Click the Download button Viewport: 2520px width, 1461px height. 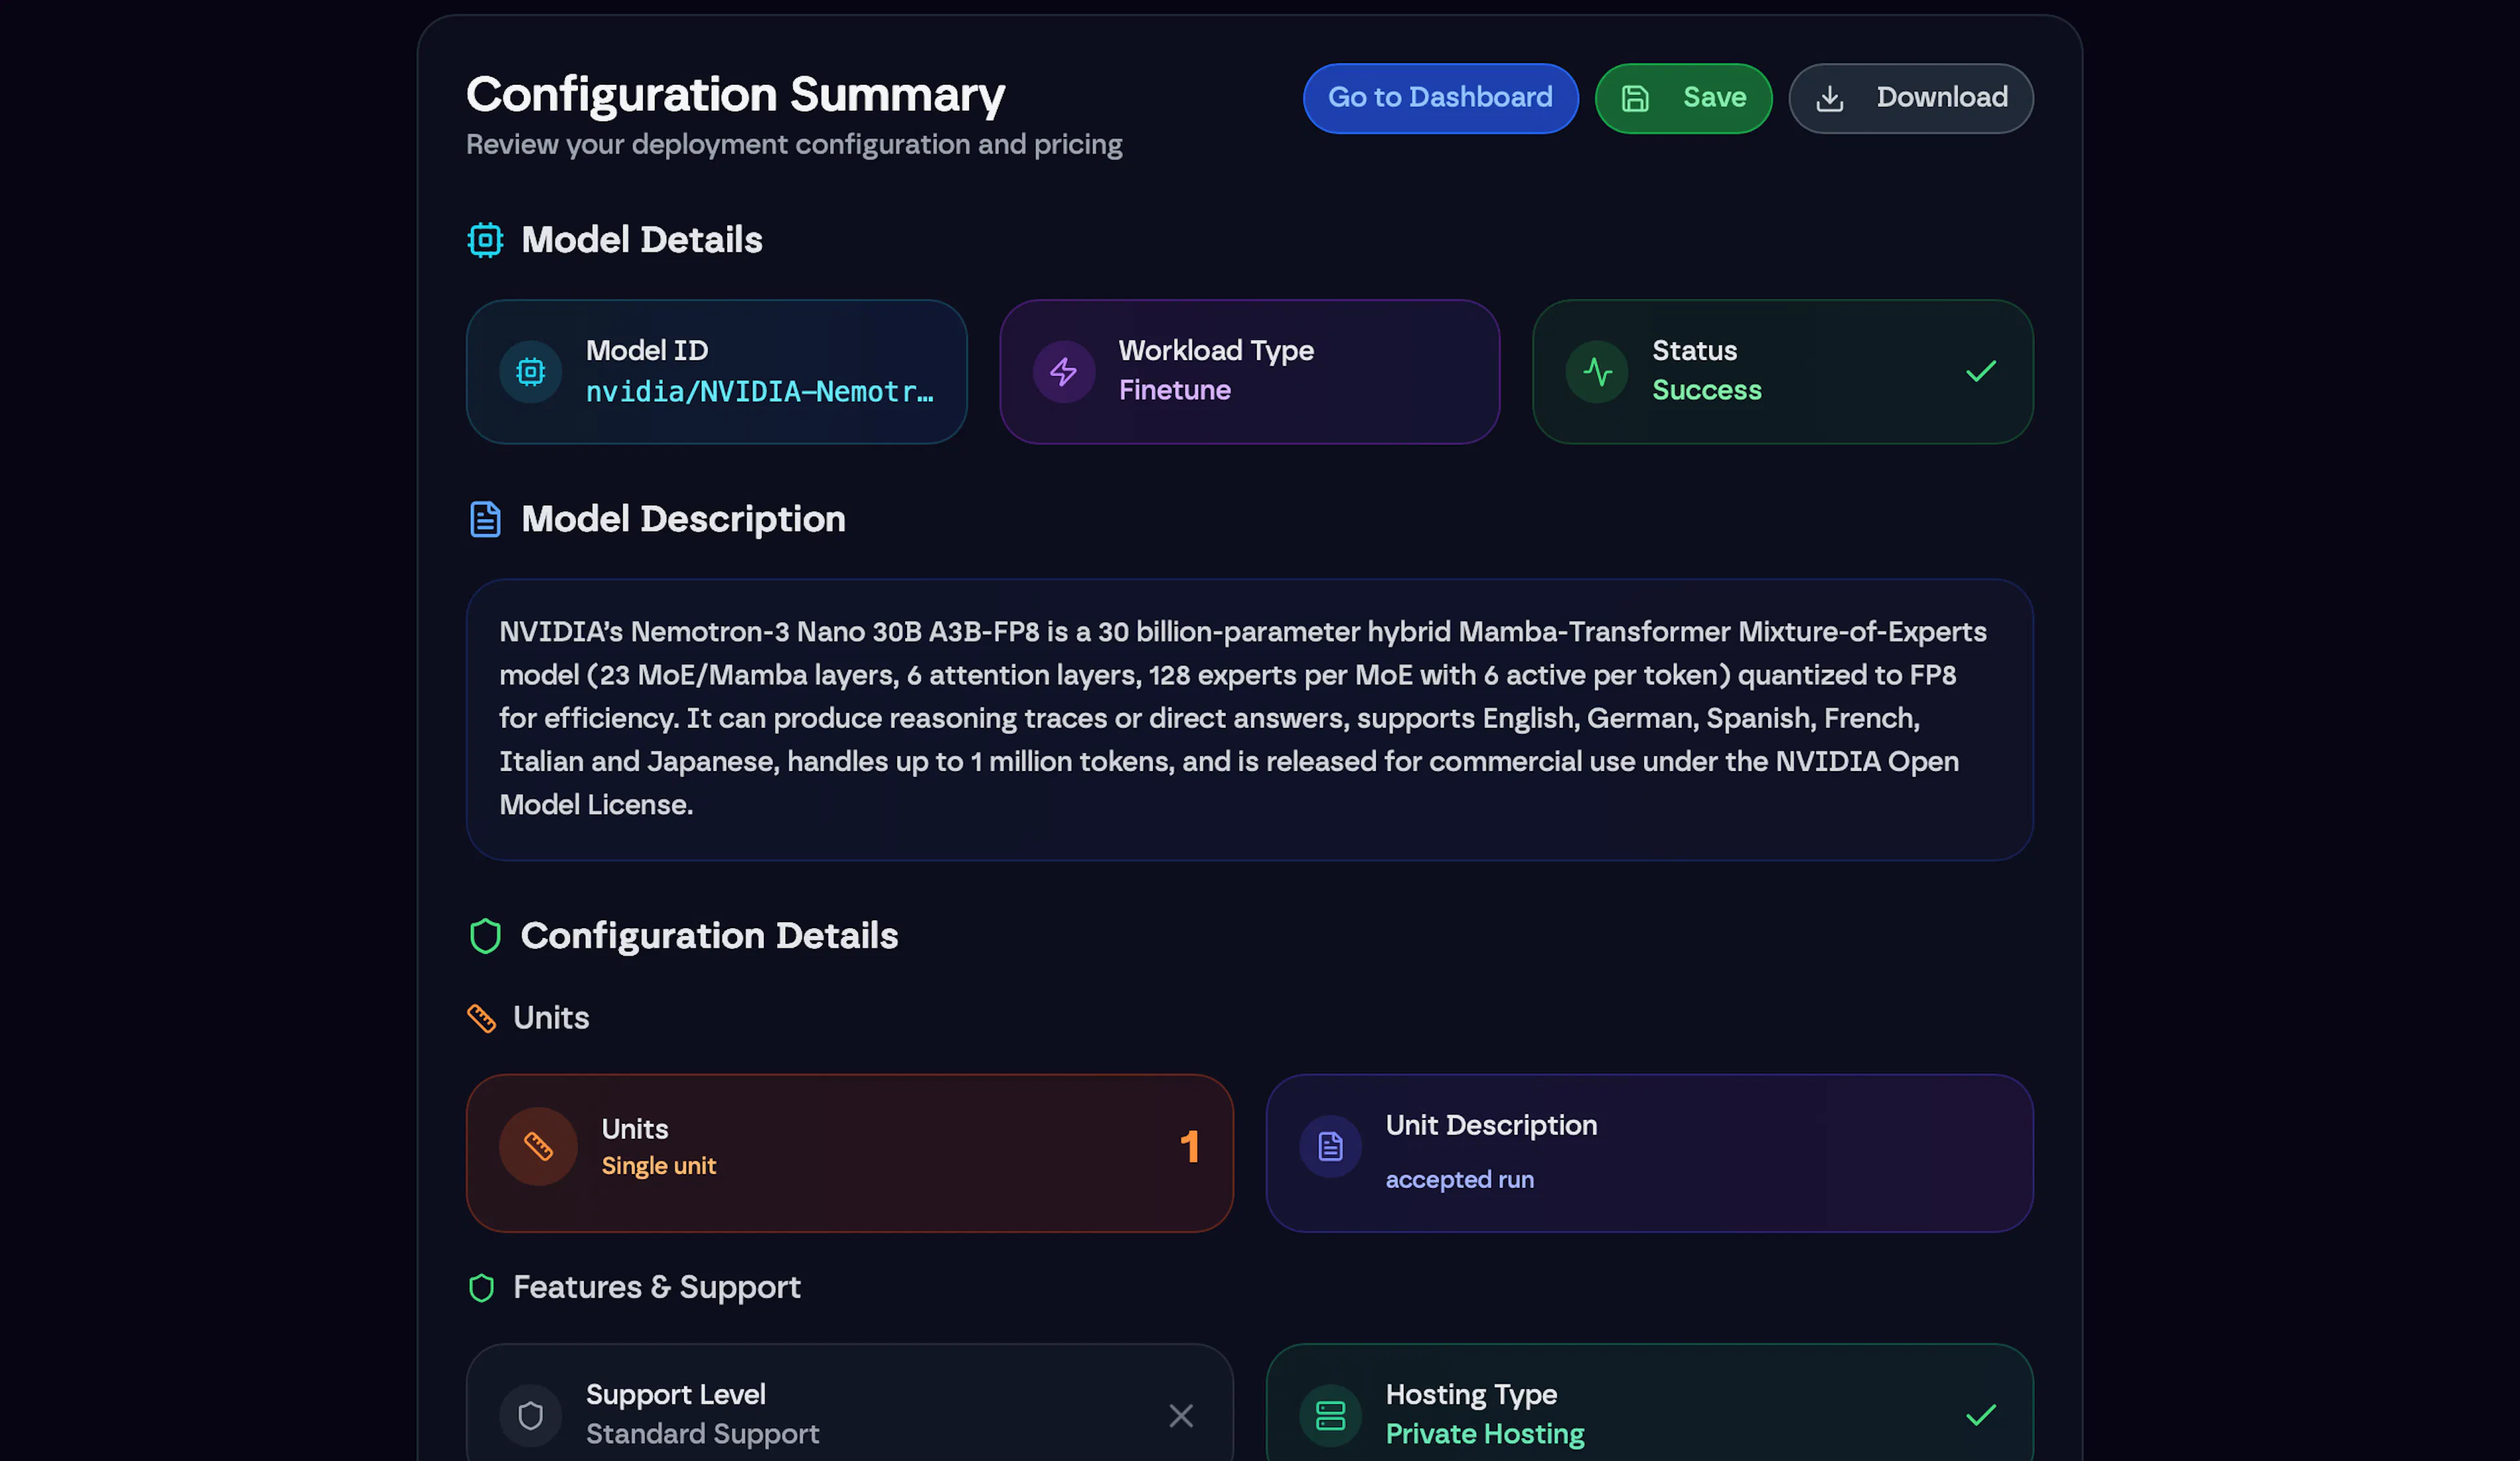click(x=1910, y=98)
